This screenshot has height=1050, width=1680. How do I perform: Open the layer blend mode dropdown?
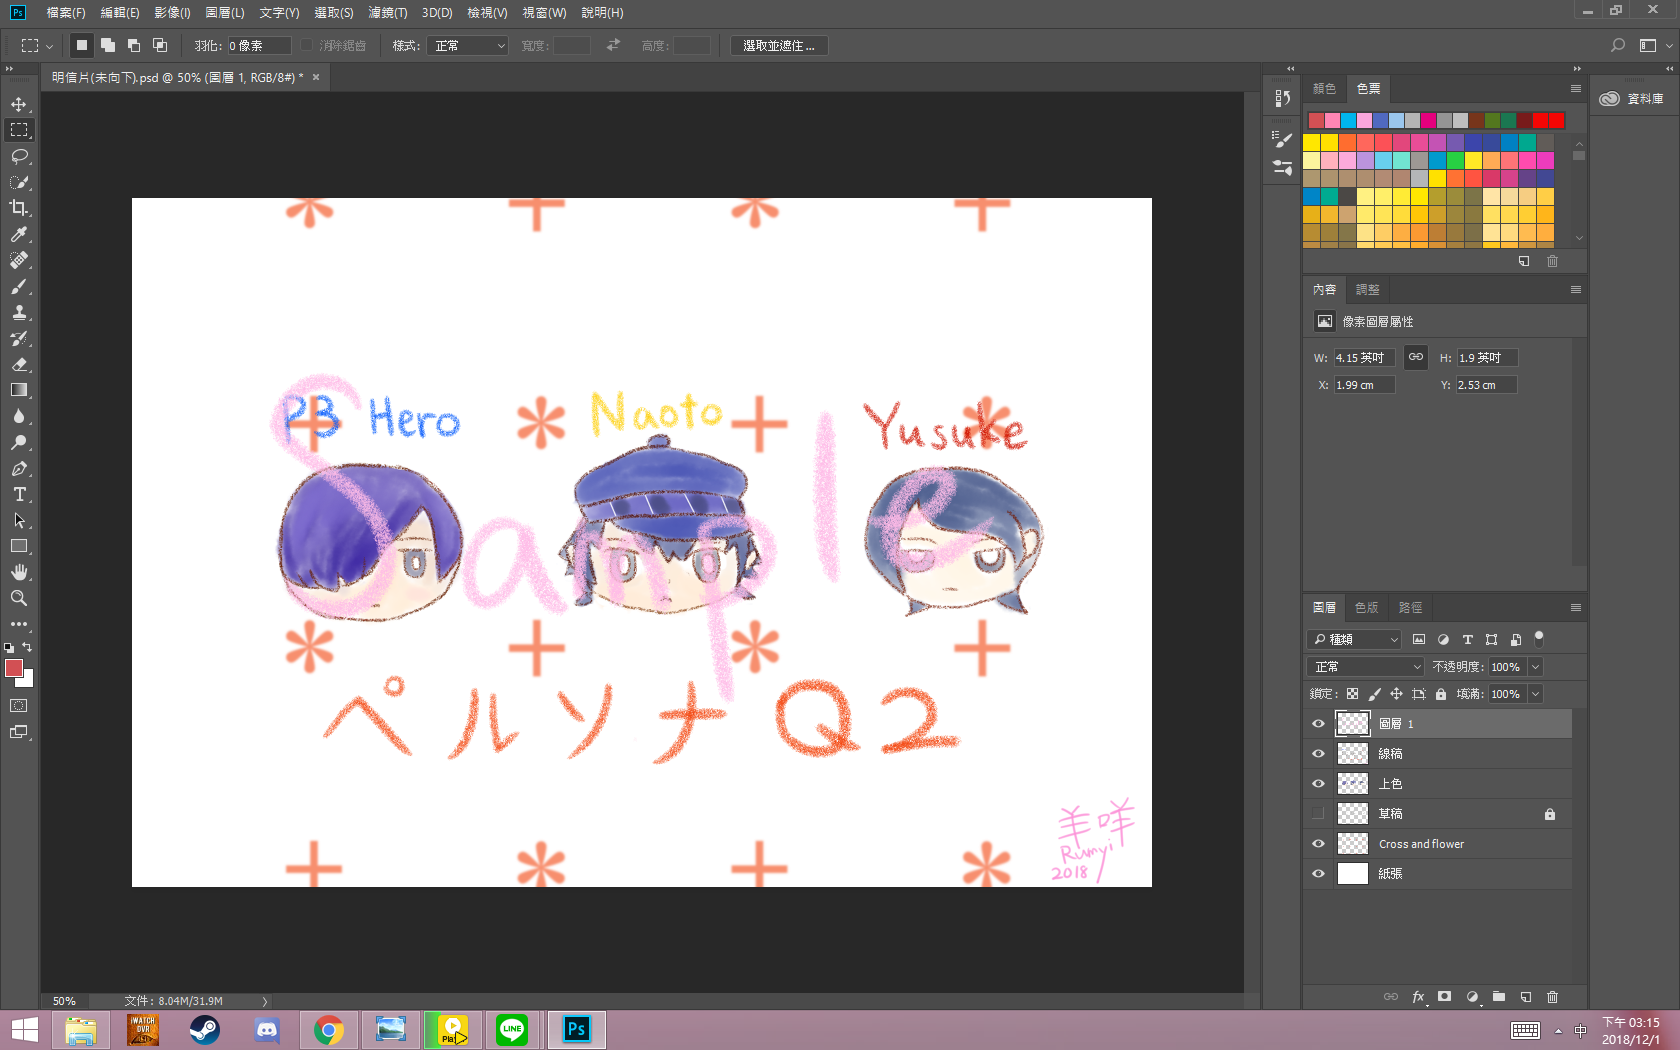click(x=1365, y=667)
